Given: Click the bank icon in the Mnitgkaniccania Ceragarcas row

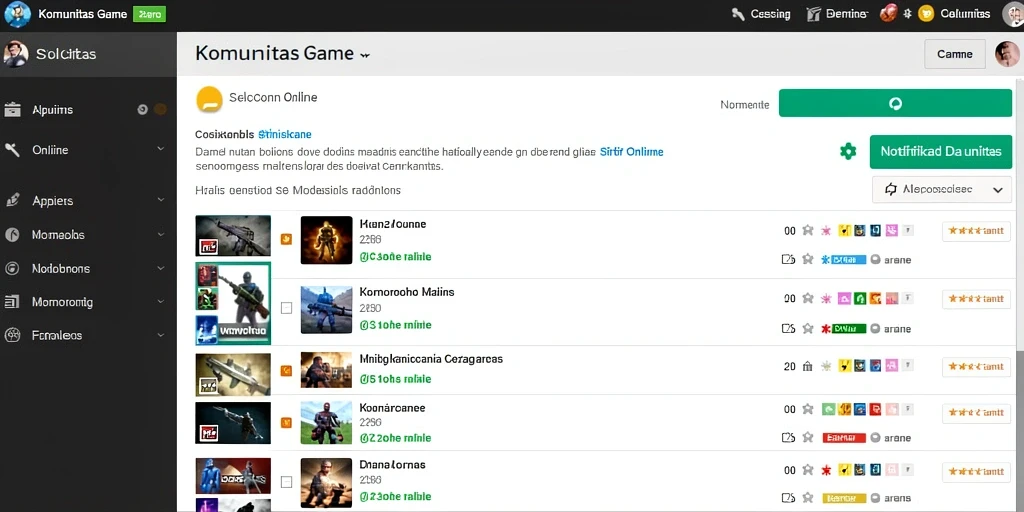Looking at the screenshot, I should [808, 366].
